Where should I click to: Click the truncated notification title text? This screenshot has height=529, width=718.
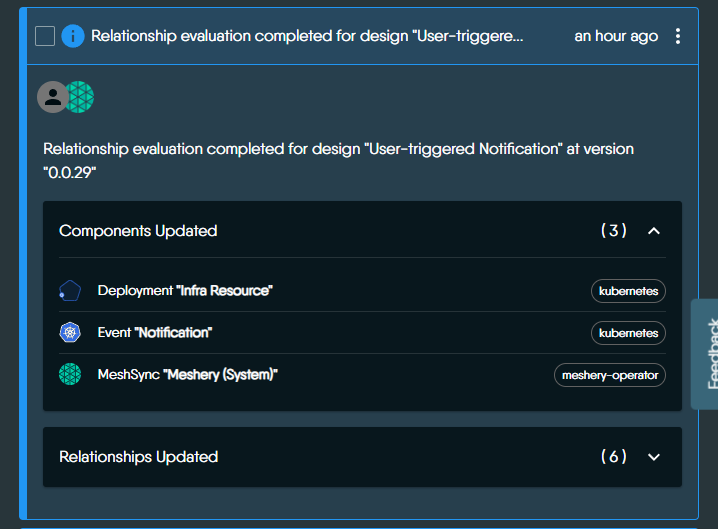[x=307, y=36]
